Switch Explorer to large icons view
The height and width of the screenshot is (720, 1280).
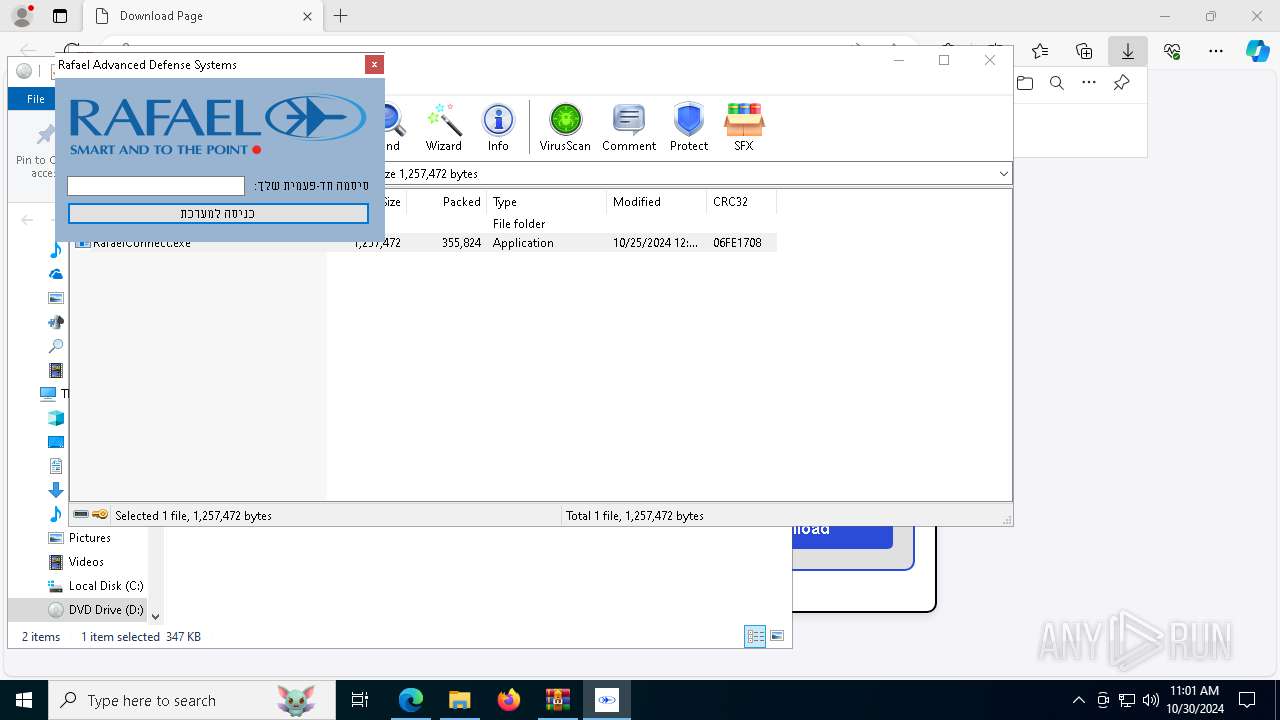(x=777, y=636)
